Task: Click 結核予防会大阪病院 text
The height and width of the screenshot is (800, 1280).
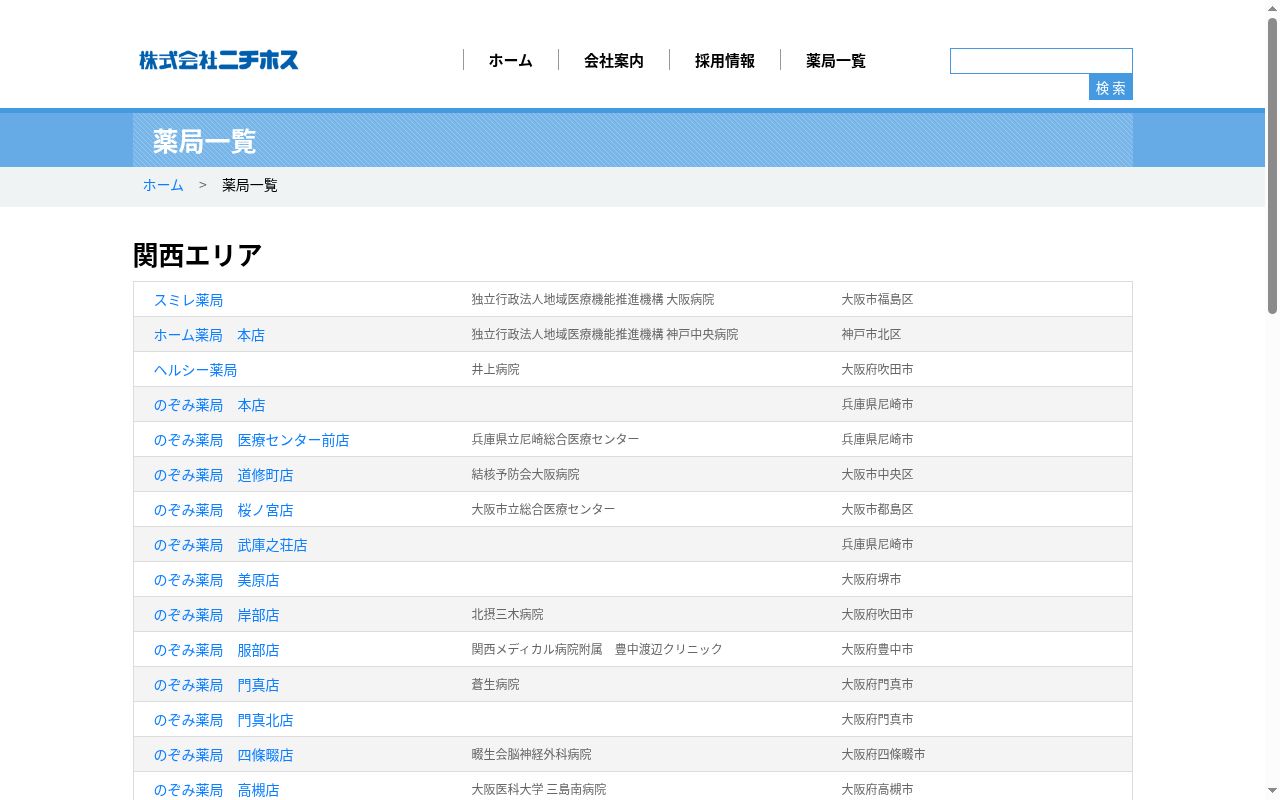Action: [526, 474]
